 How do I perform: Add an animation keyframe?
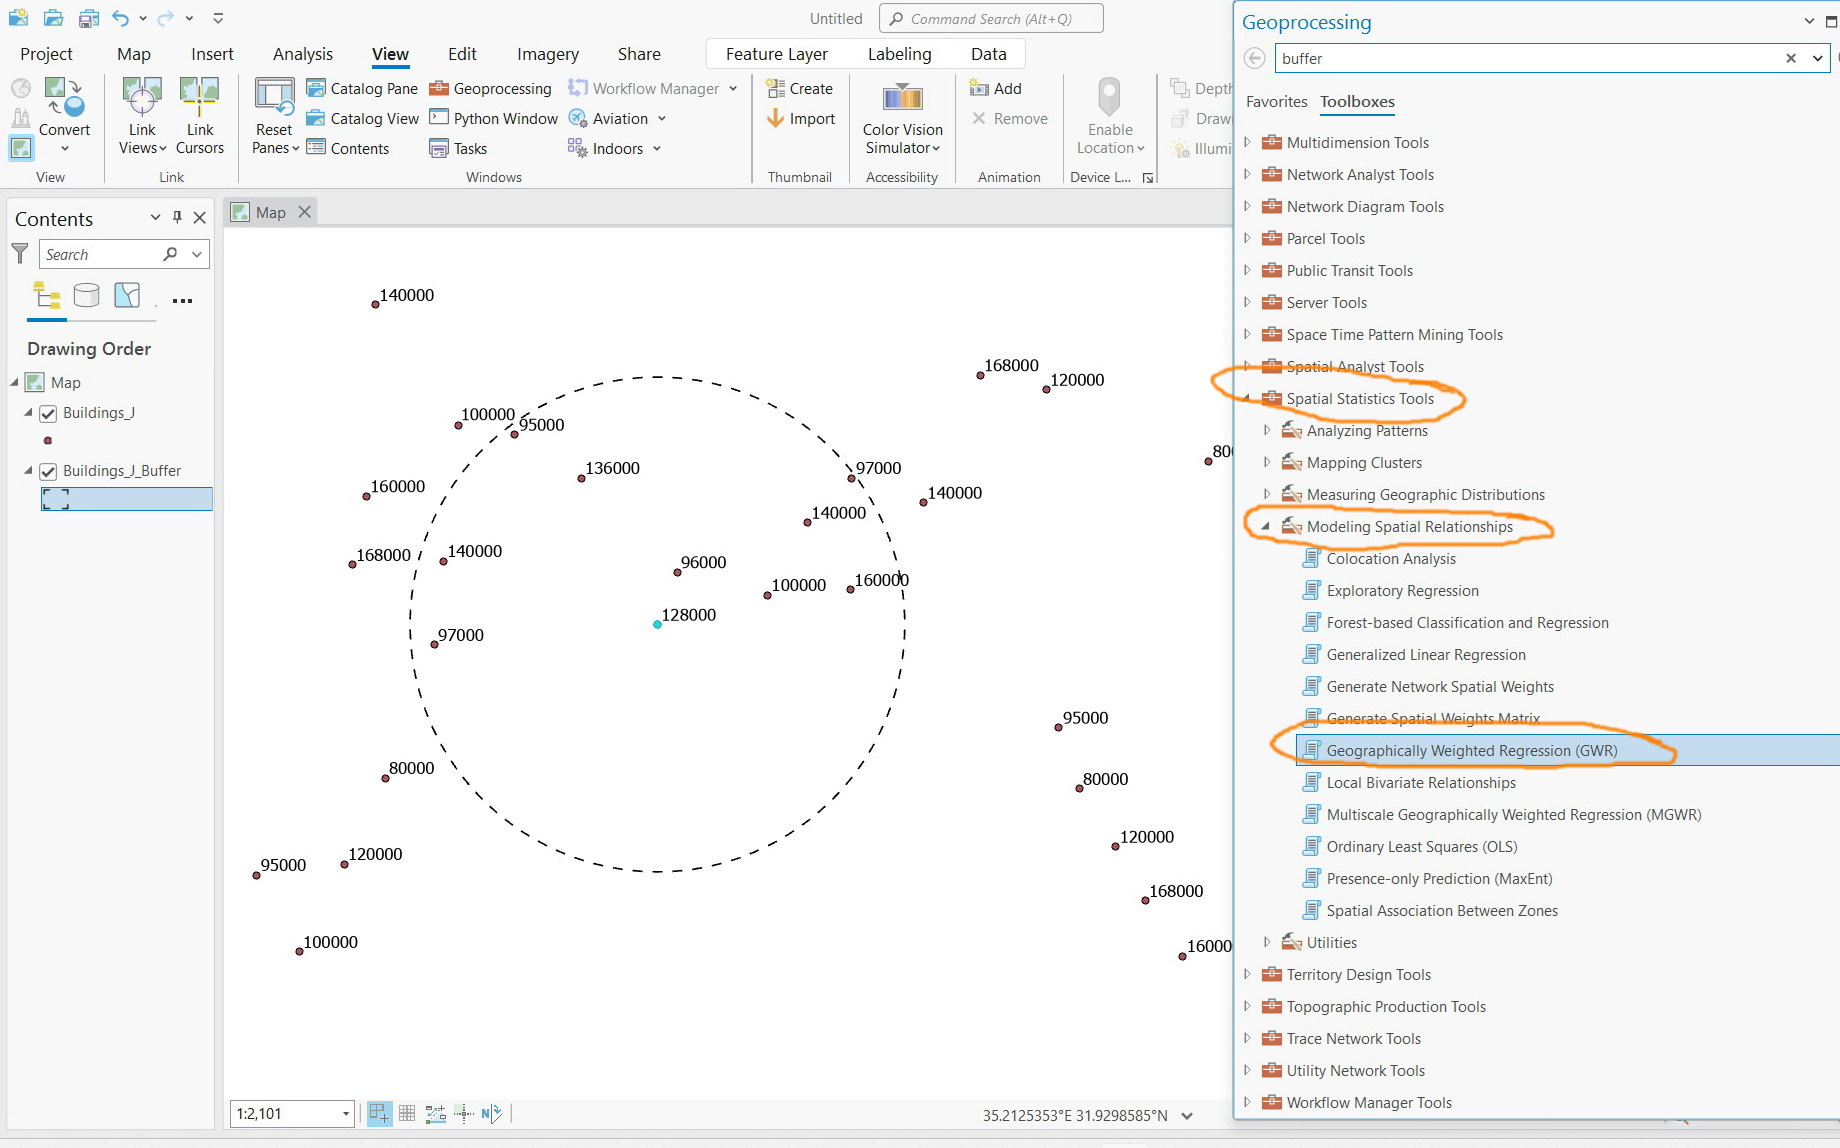[x=995, y=88]
